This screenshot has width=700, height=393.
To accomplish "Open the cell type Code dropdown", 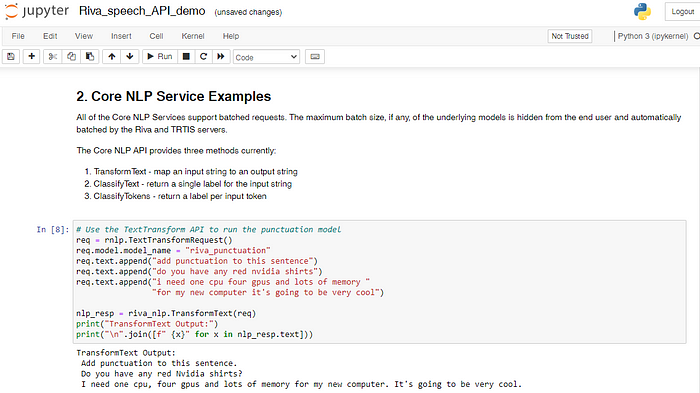I will click(x=266, y=57).
